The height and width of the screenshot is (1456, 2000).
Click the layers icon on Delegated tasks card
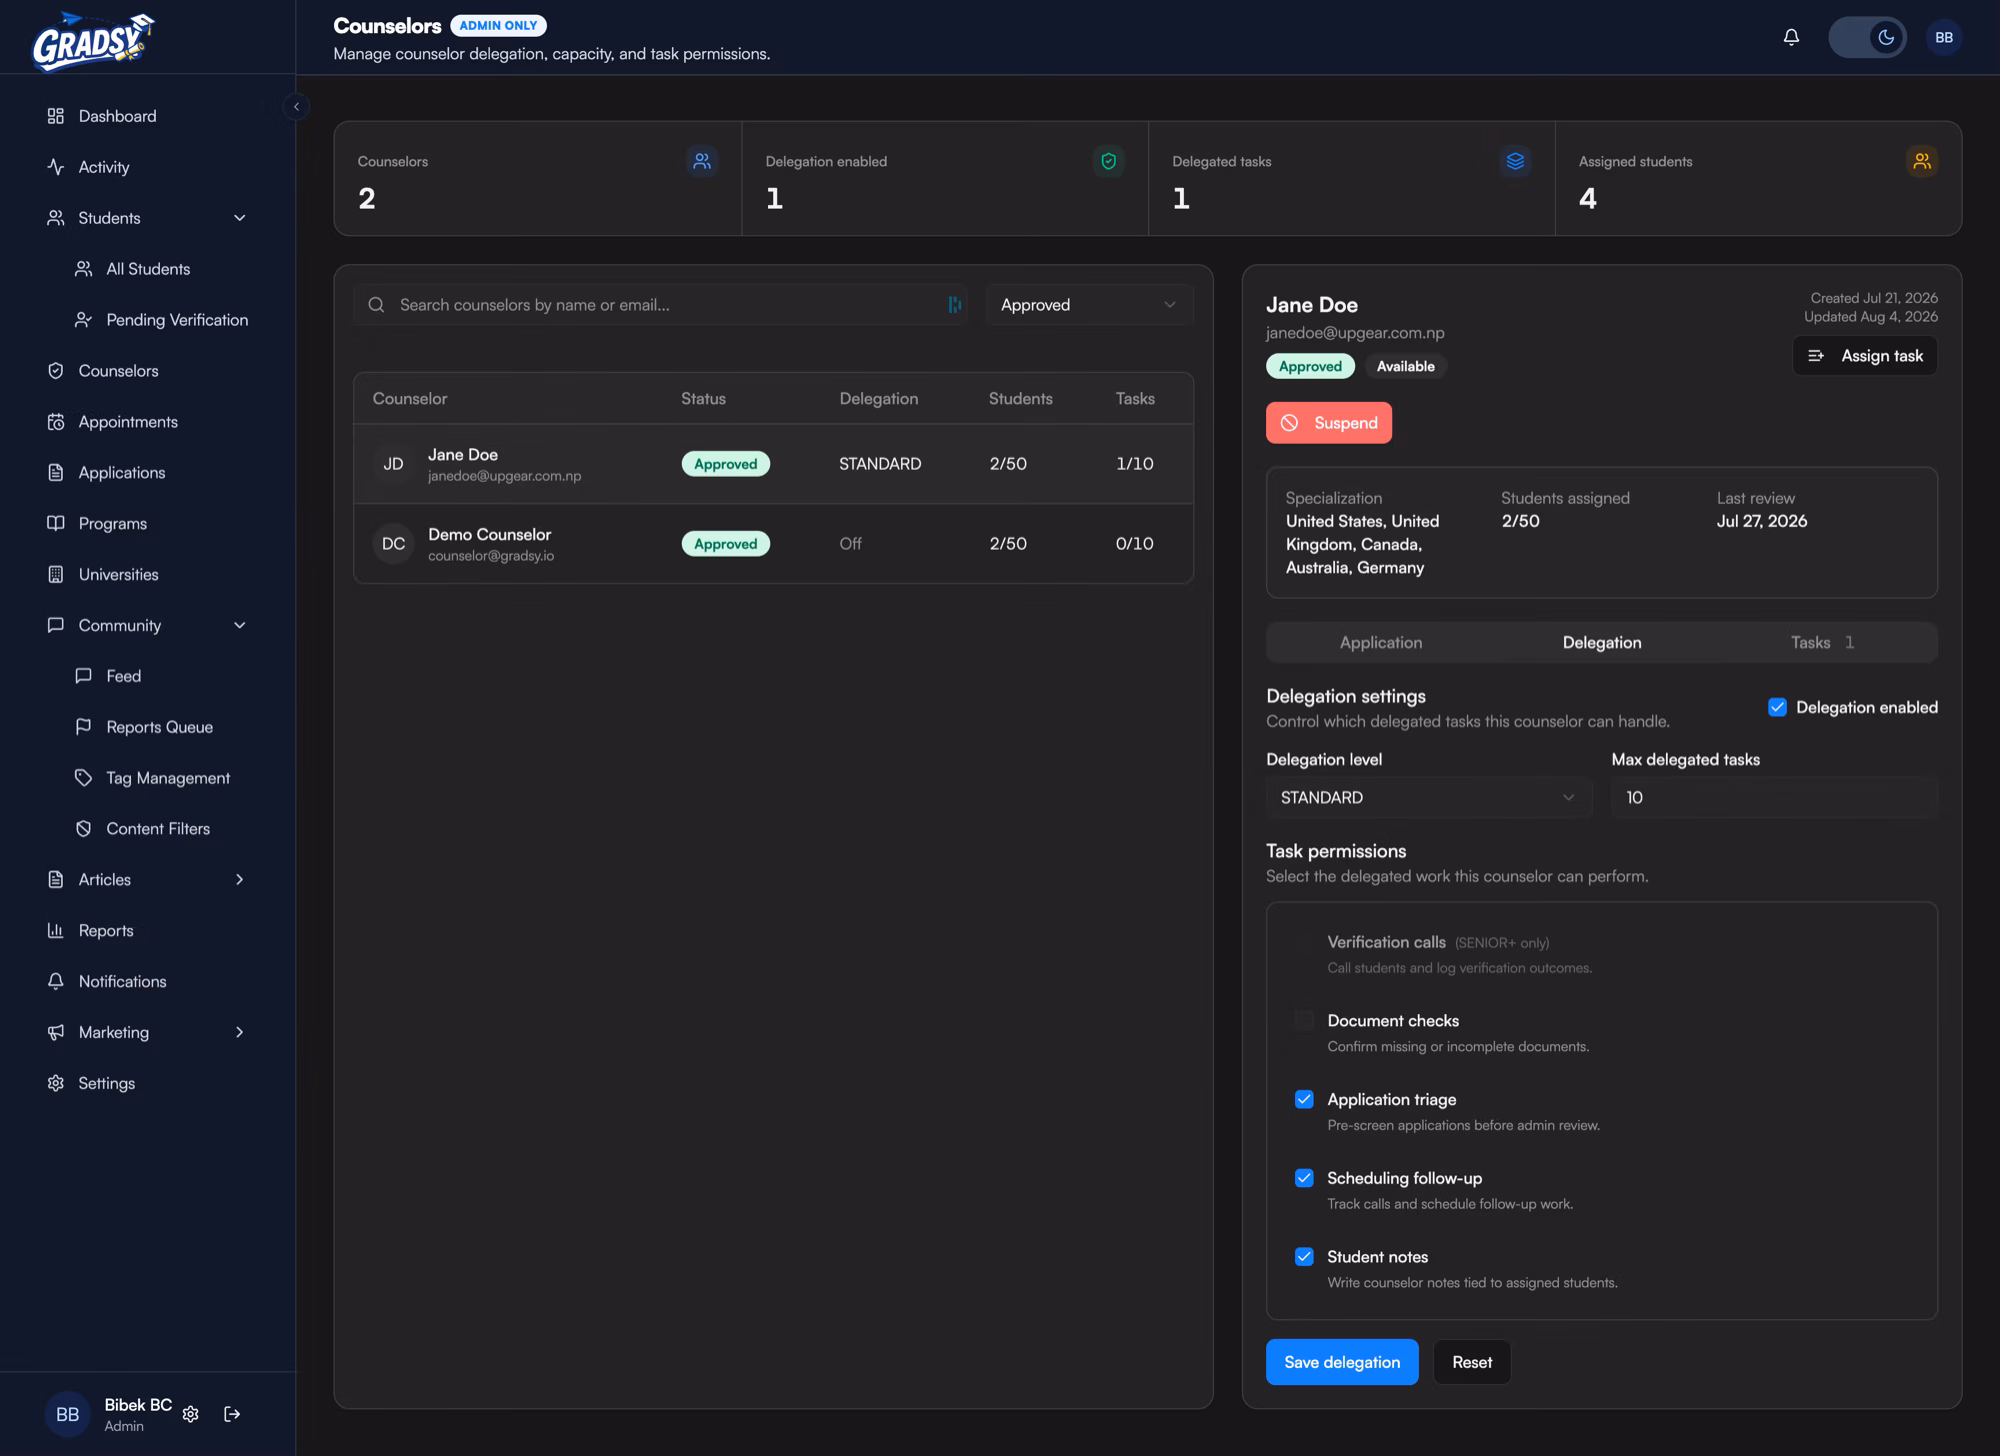[x=1515, y=161]
